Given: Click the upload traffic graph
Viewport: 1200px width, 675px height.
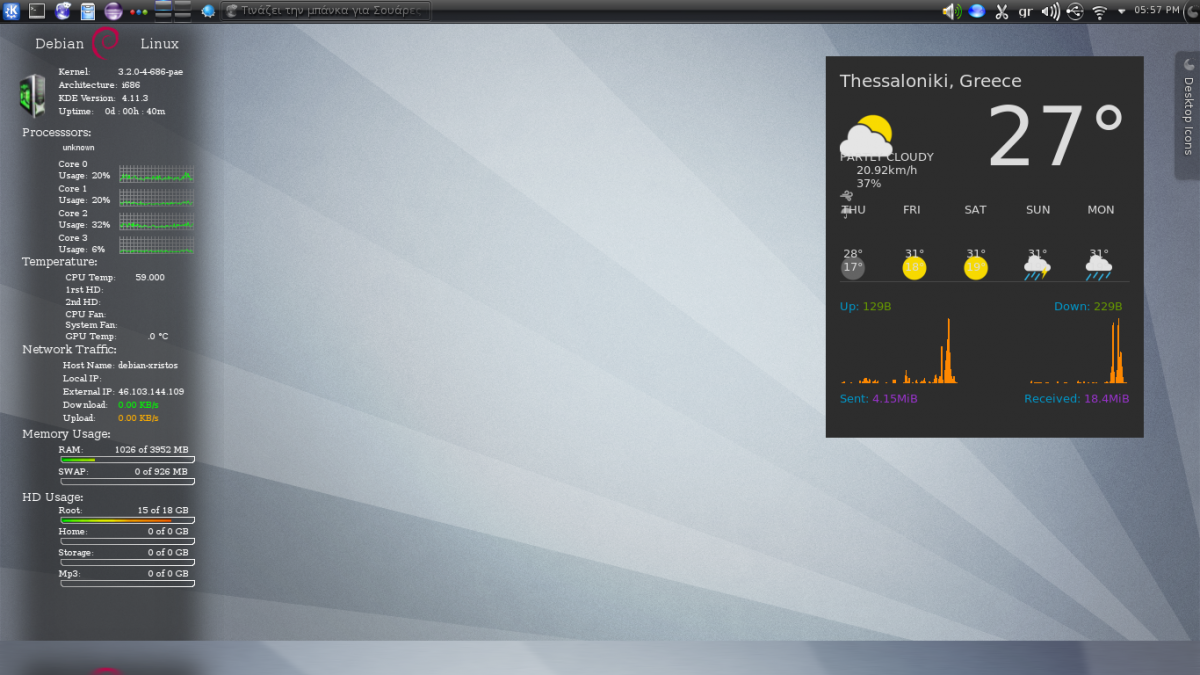Looking at the screenshot, I should click(x=899, y=350).
